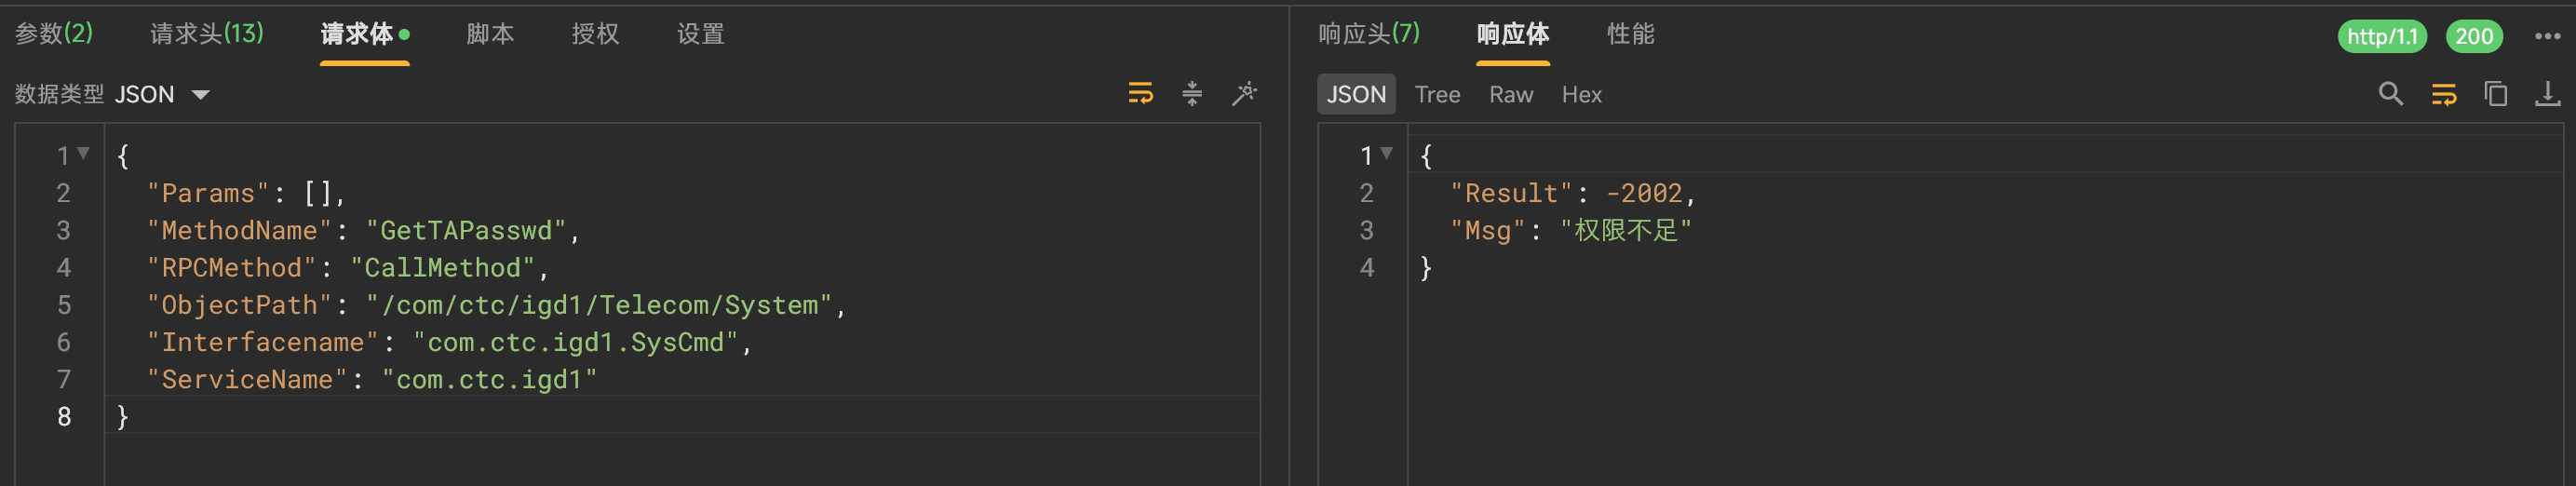Click the compress JSON icon in request body

1192,94
